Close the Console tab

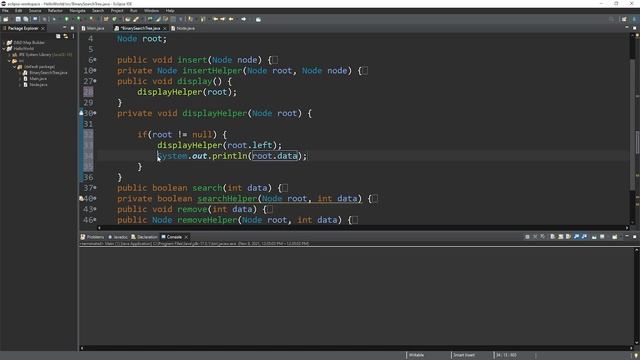(186, 237)
